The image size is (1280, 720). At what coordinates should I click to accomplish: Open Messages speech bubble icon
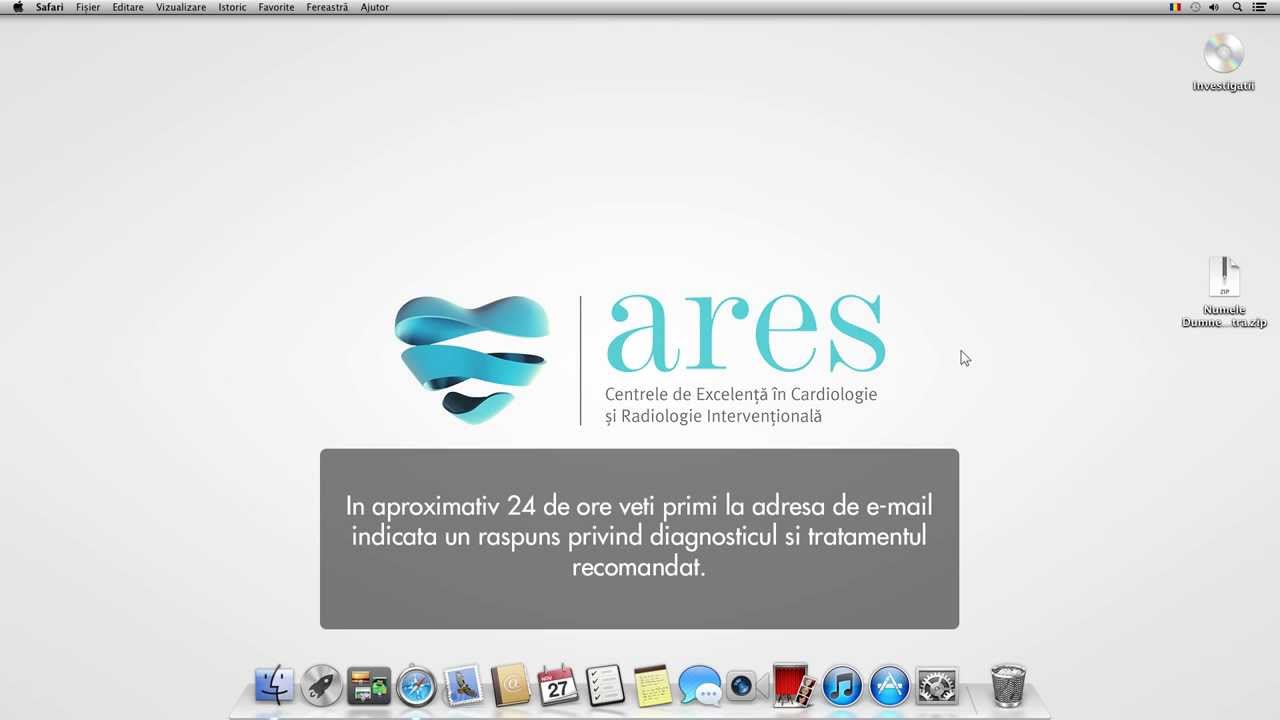[x=699, y=686]
